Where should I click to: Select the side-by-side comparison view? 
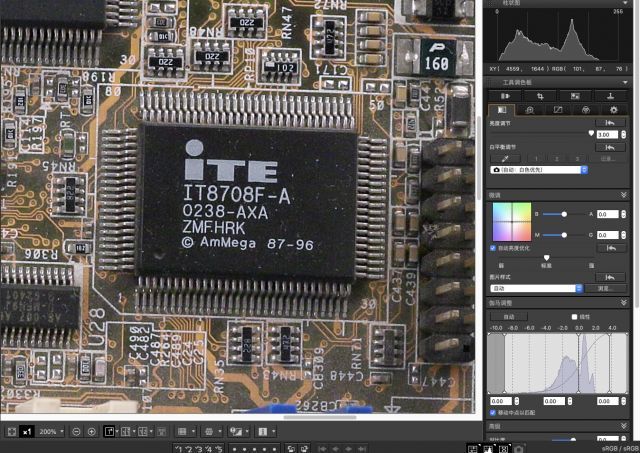click(126, 431)
